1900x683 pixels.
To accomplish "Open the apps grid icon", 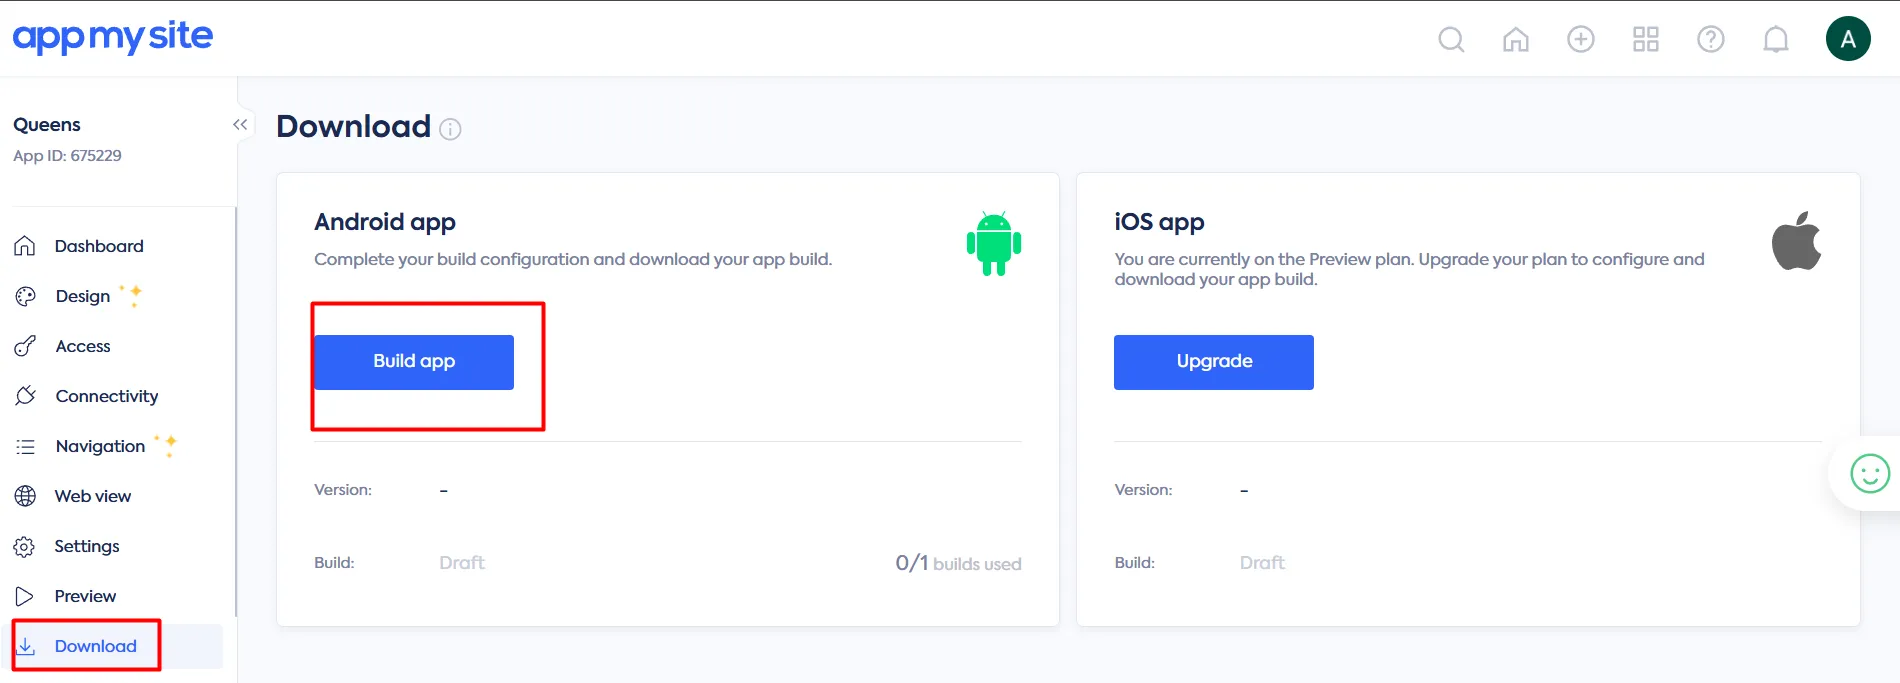I will [1646, 40].
